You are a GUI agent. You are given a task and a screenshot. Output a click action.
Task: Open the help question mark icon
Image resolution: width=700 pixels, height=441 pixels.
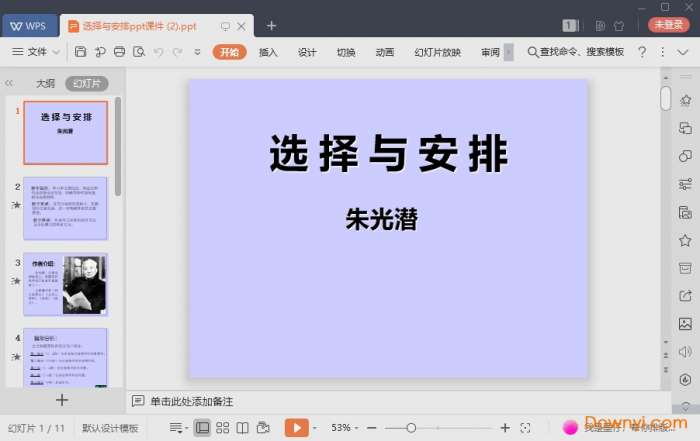(642, 52)
